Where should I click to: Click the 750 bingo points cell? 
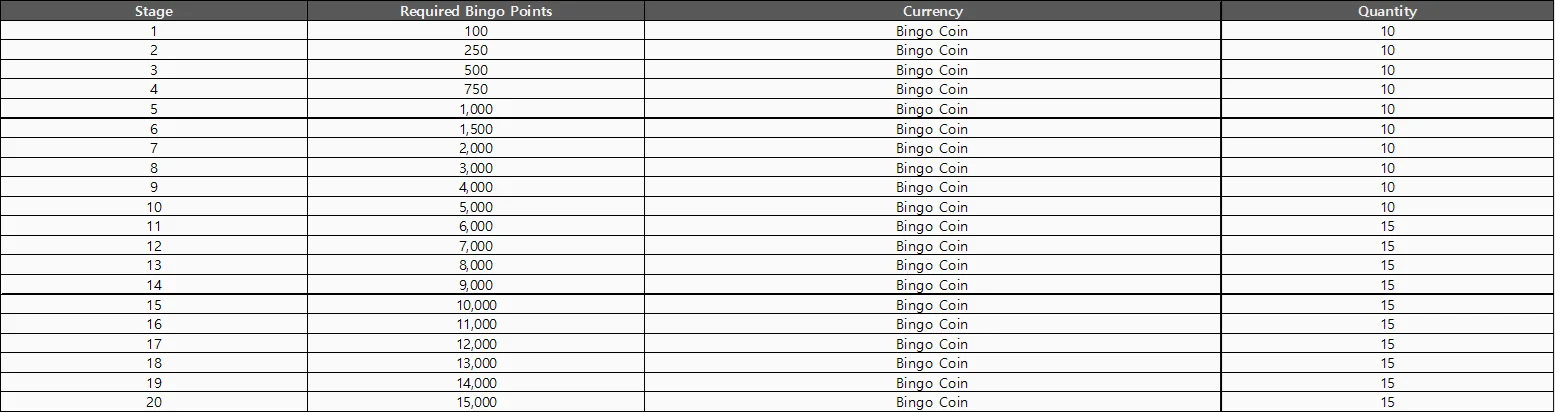[476, 89]
